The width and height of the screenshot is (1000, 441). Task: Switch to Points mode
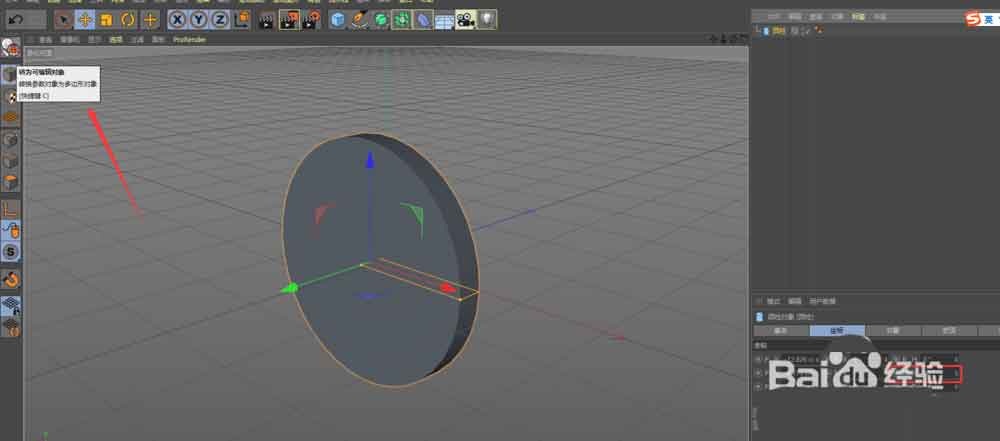click(11, 140)
